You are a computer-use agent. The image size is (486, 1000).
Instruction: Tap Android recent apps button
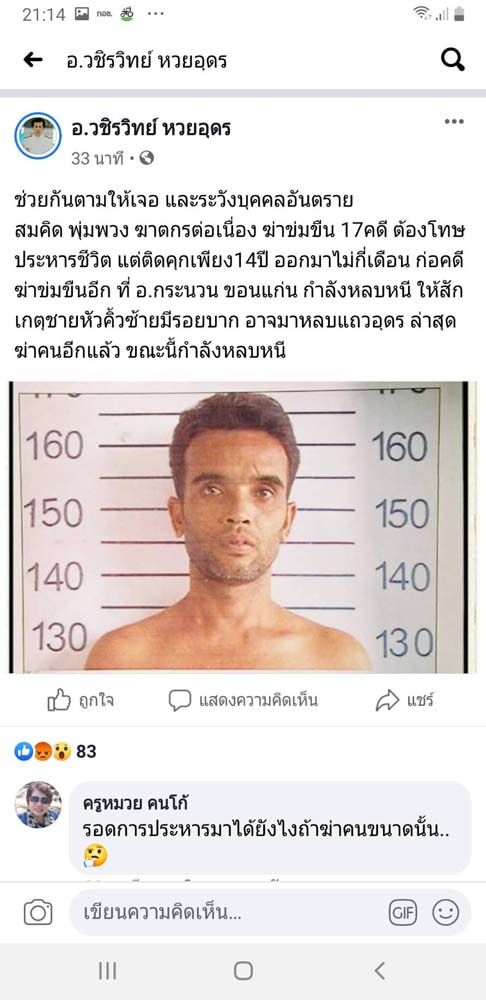click(107, 971)
